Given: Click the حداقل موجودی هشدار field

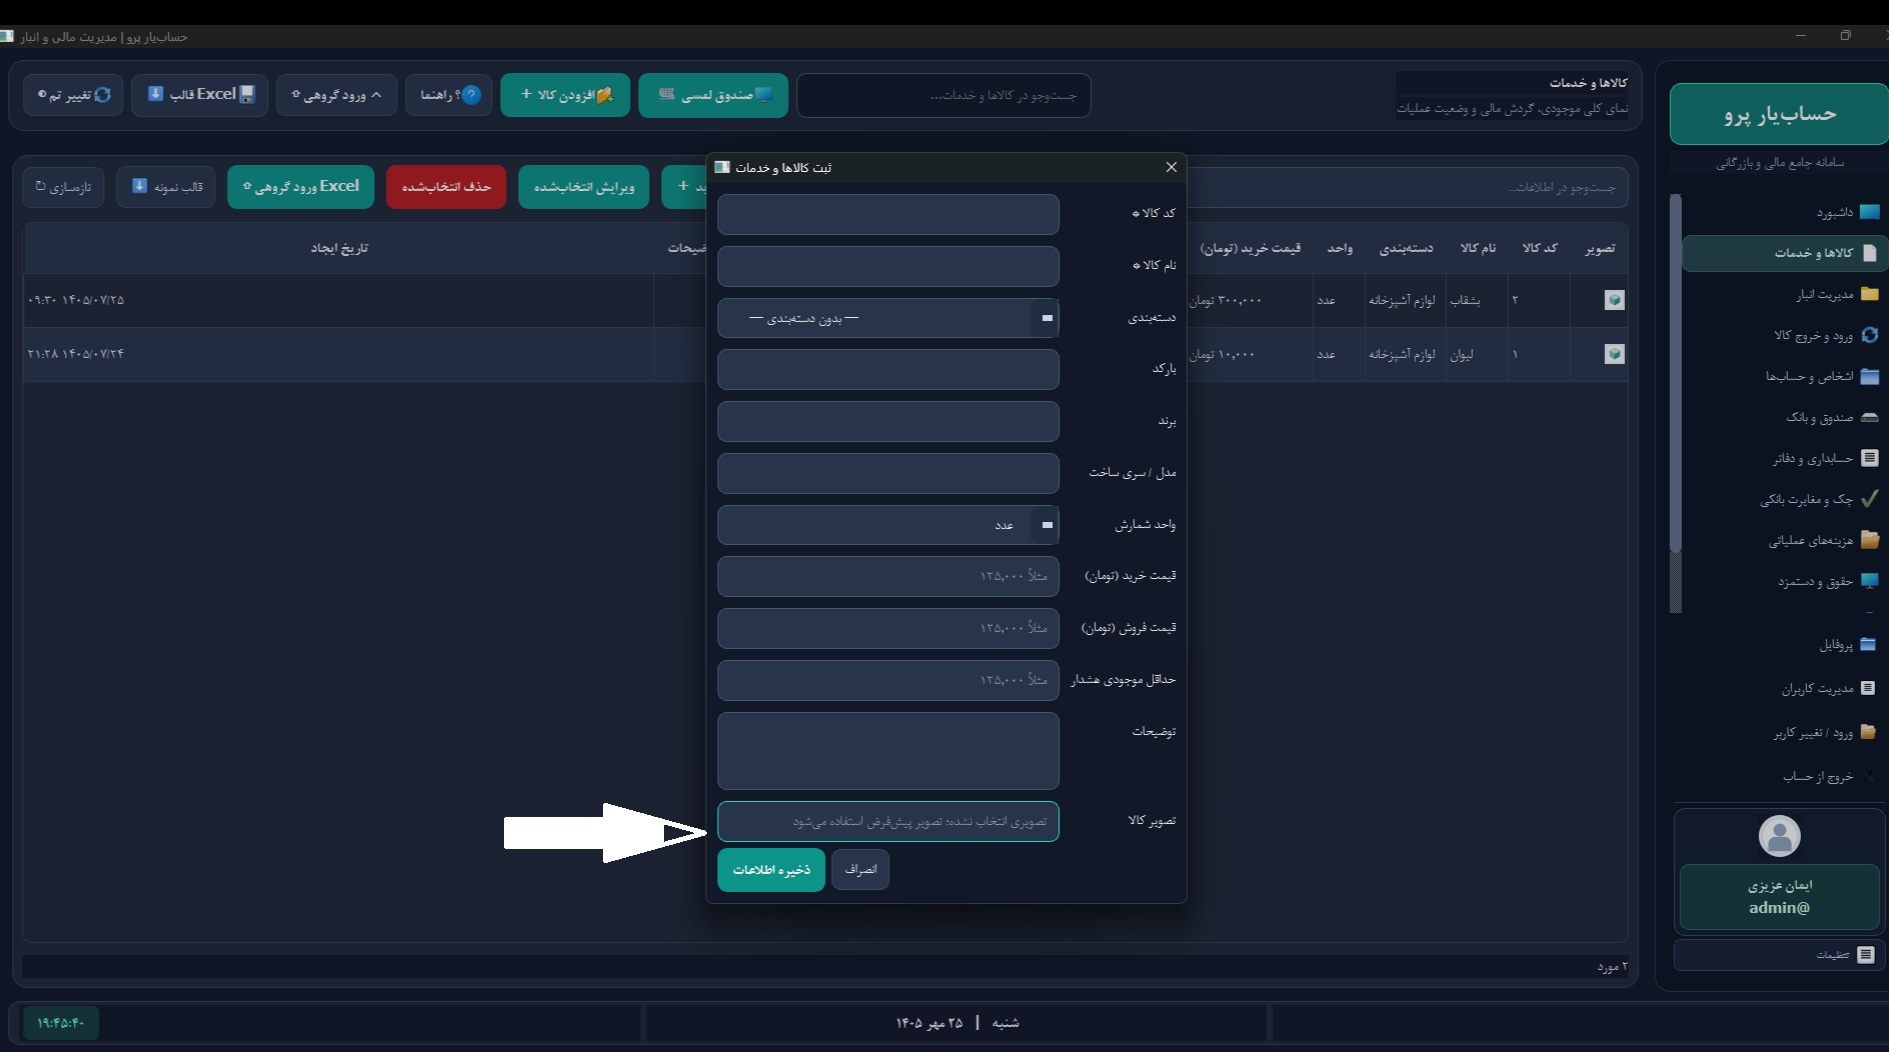Looking at the screenshot, I should (x=888, y=681).
